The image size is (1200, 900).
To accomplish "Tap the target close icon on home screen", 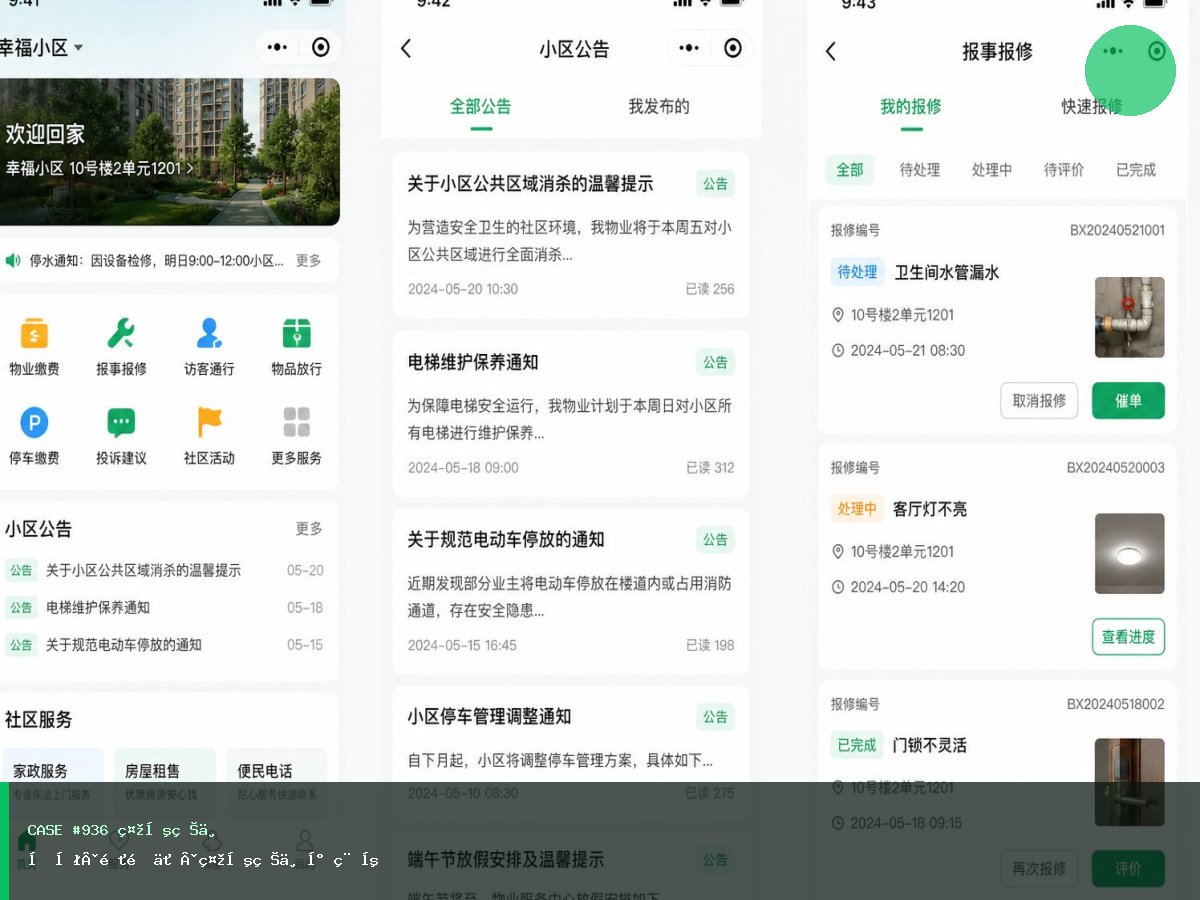I will pyautogui.click(x=321, y=47).
